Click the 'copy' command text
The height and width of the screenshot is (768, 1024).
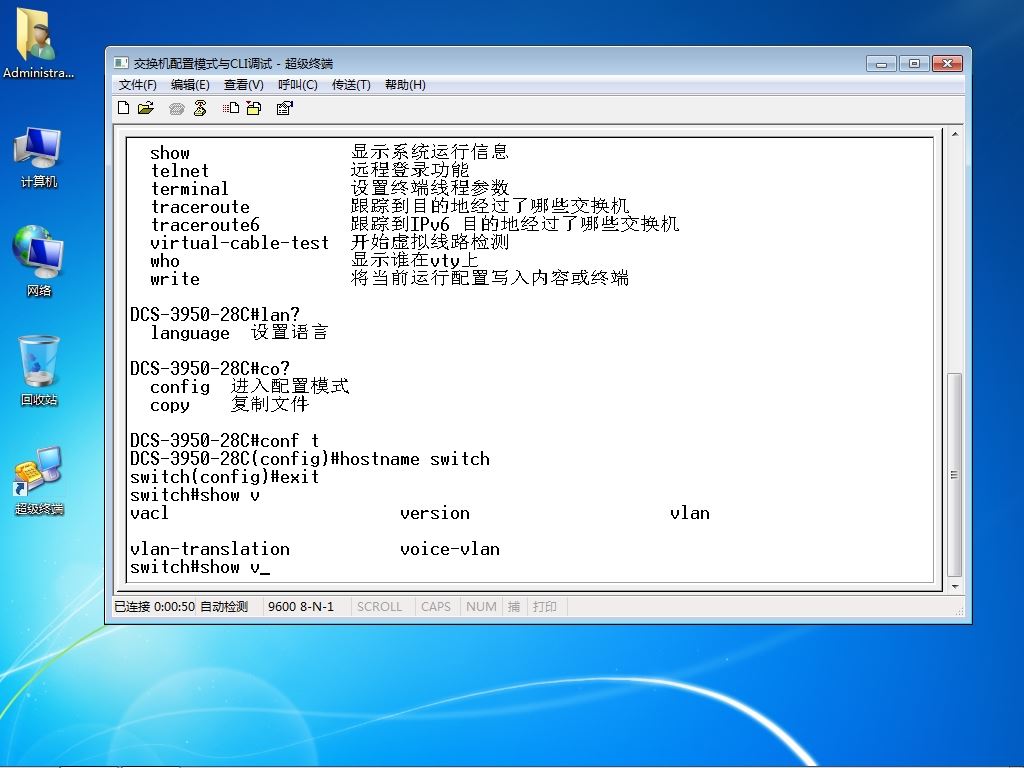click(170, 405)
